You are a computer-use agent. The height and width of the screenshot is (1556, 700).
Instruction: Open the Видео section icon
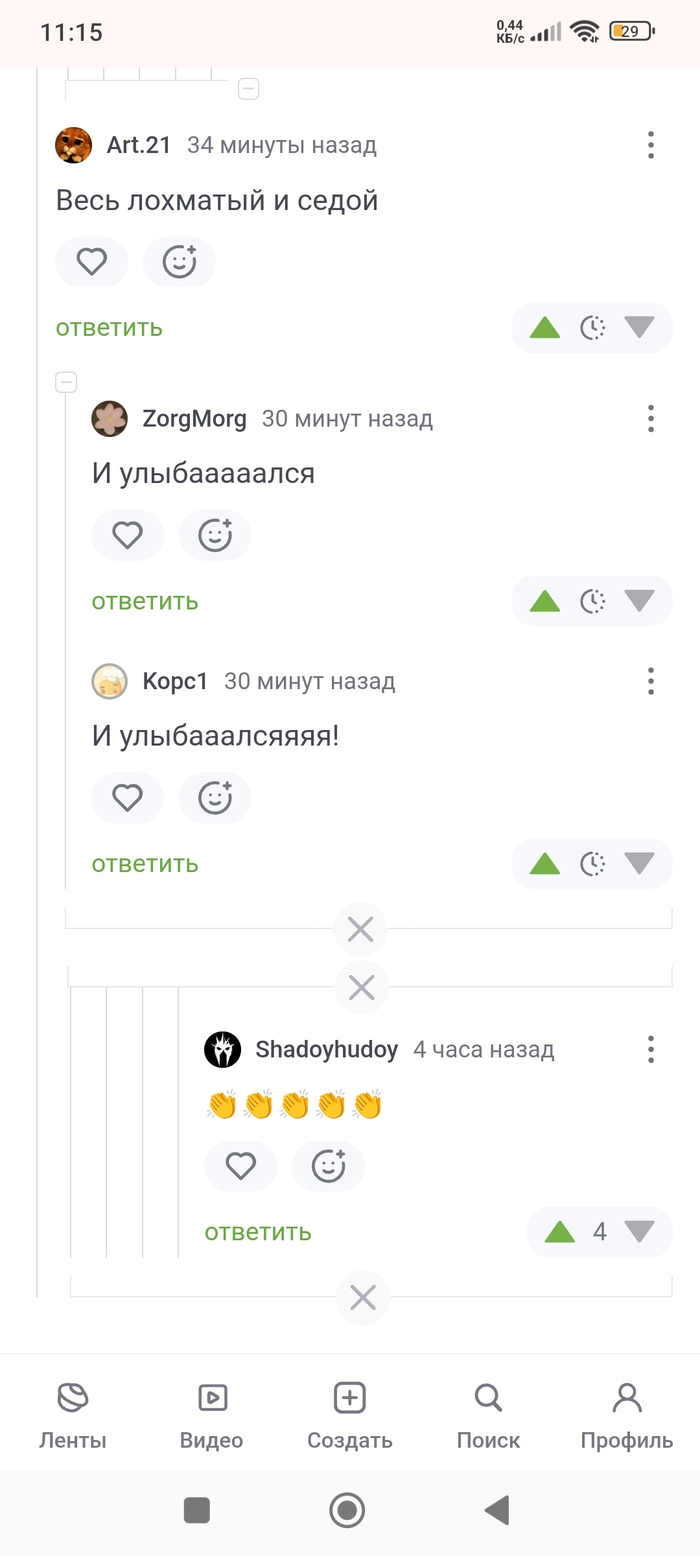coord(212,1398)
